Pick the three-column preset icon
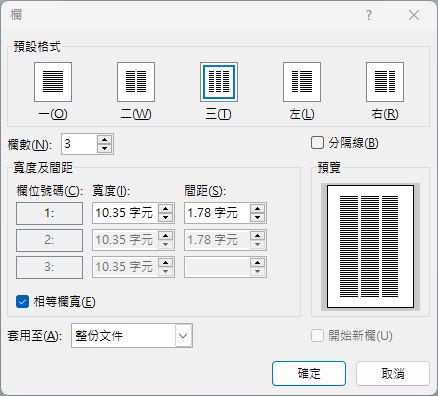This screenshot has height=396, width=438. tap(219, 82)
